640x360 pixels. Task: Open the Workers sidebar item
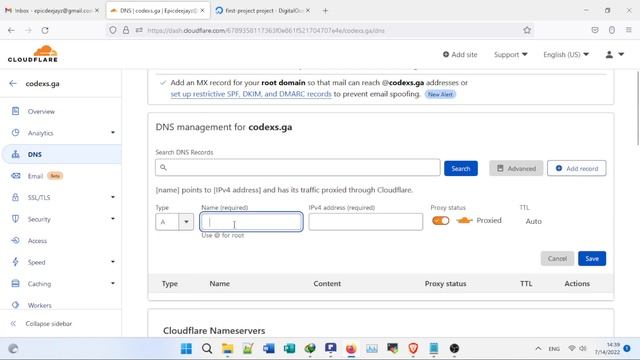click(40, 305)
